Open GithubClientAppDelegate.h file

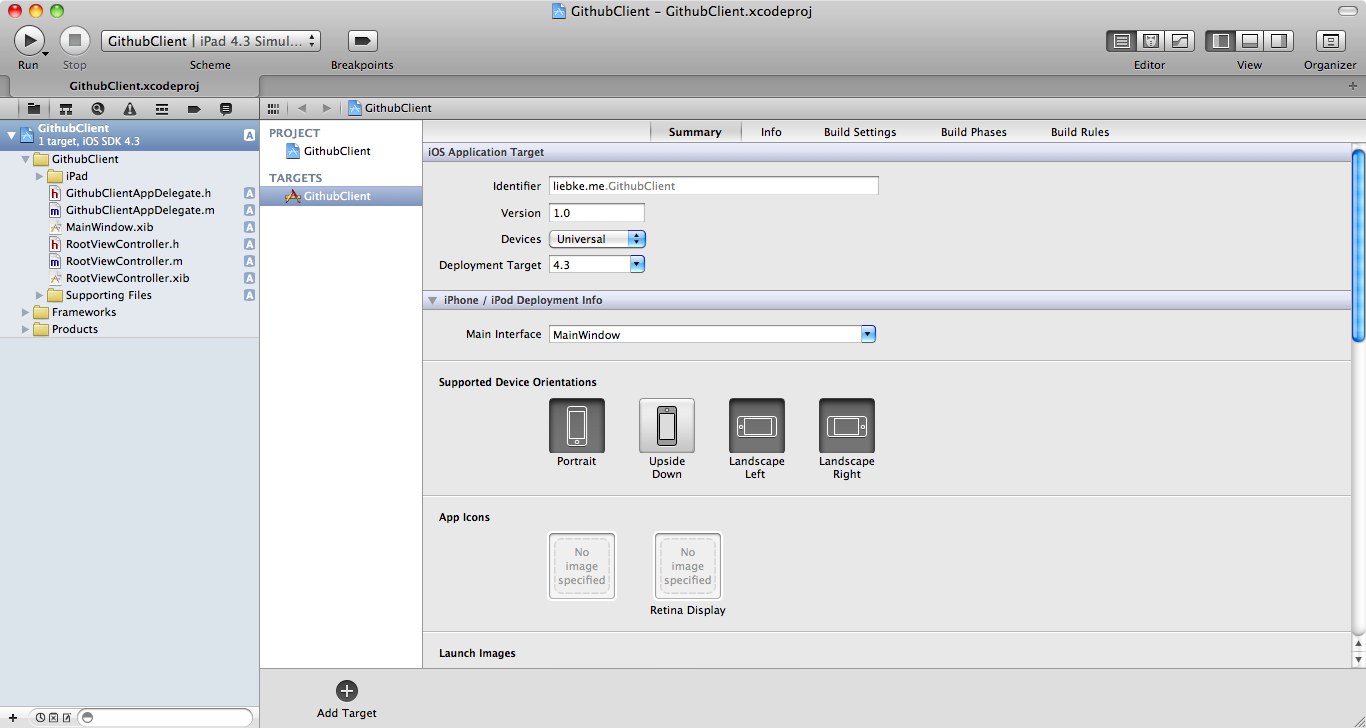(138, 193)
